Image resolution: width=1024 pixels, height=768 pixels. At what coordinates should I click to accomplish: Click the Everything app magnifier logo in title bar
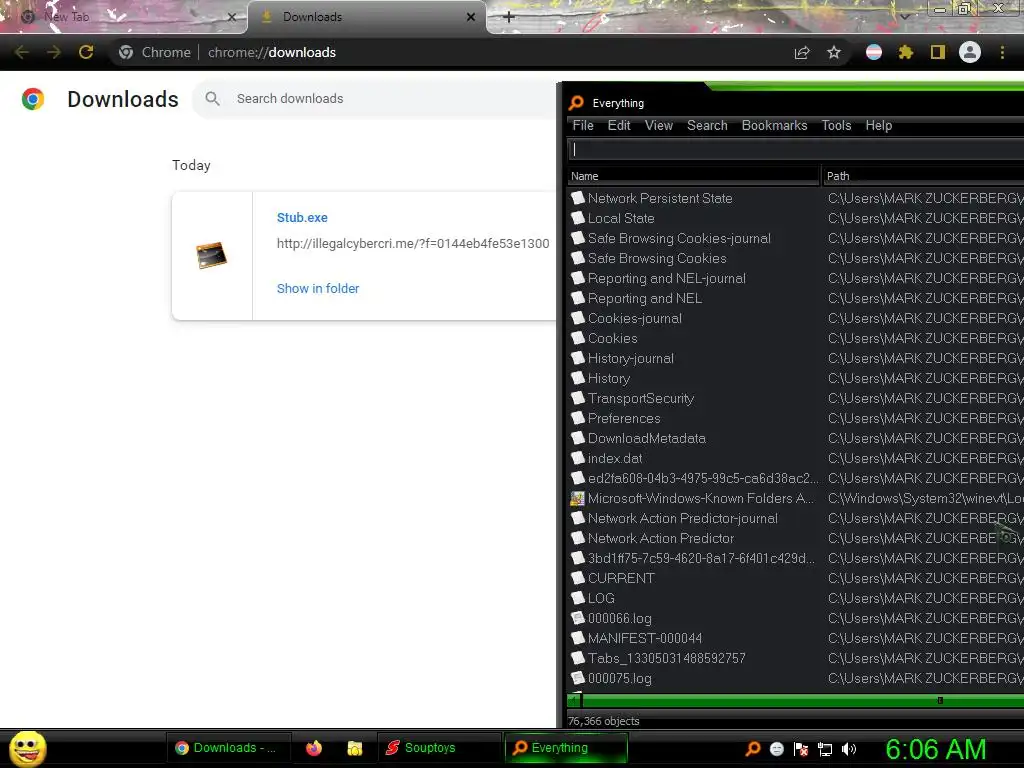click(x=576, y=103)
